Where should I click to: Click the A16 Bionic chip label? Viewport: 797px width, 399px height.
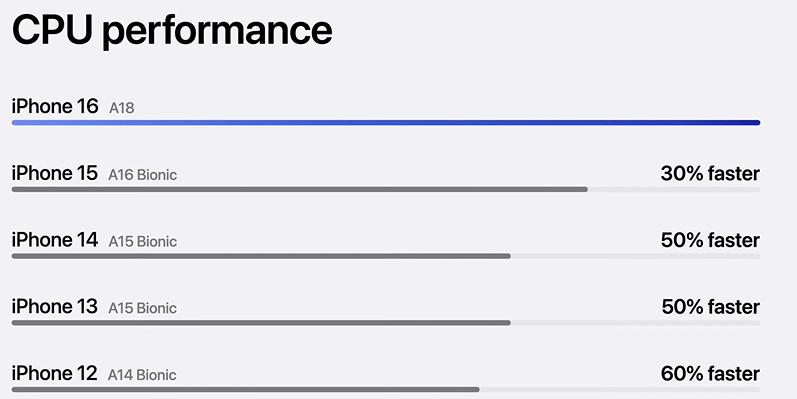click(142, 175)
